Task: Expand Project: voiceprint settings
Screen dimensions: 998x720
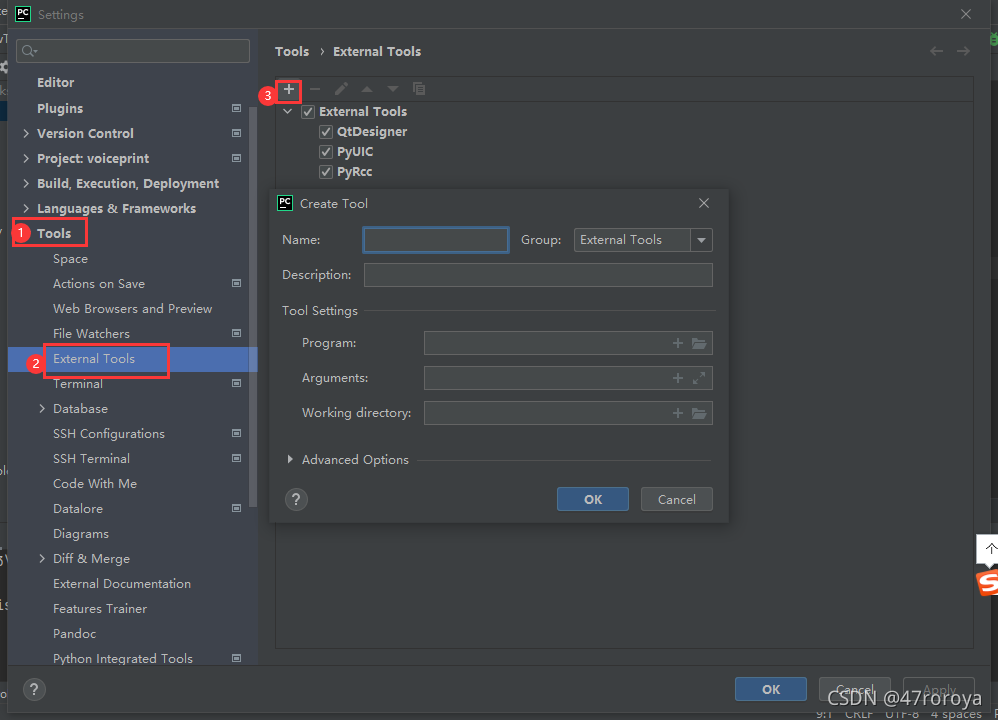Action: point(25,158)
